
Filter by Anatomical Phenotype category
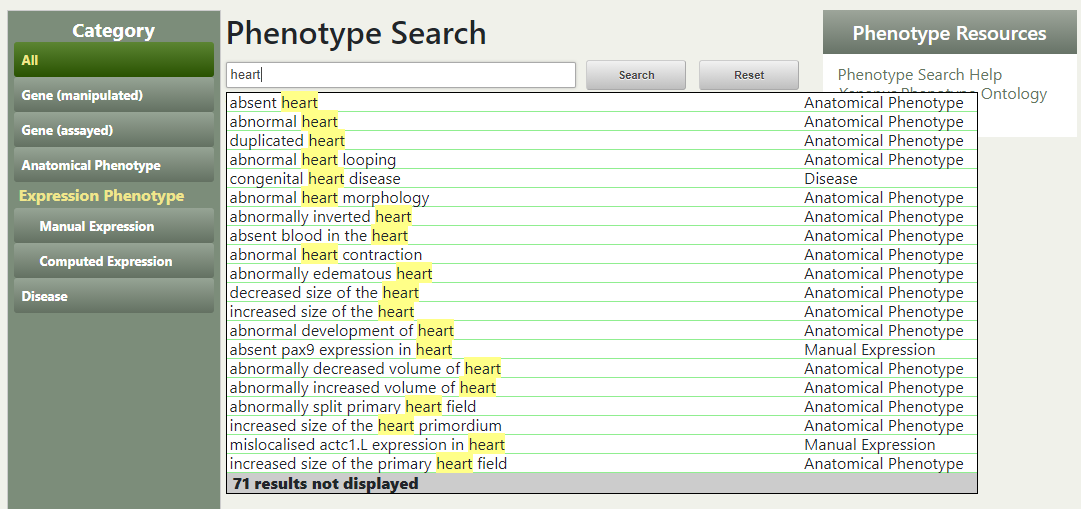coord(113,165)
